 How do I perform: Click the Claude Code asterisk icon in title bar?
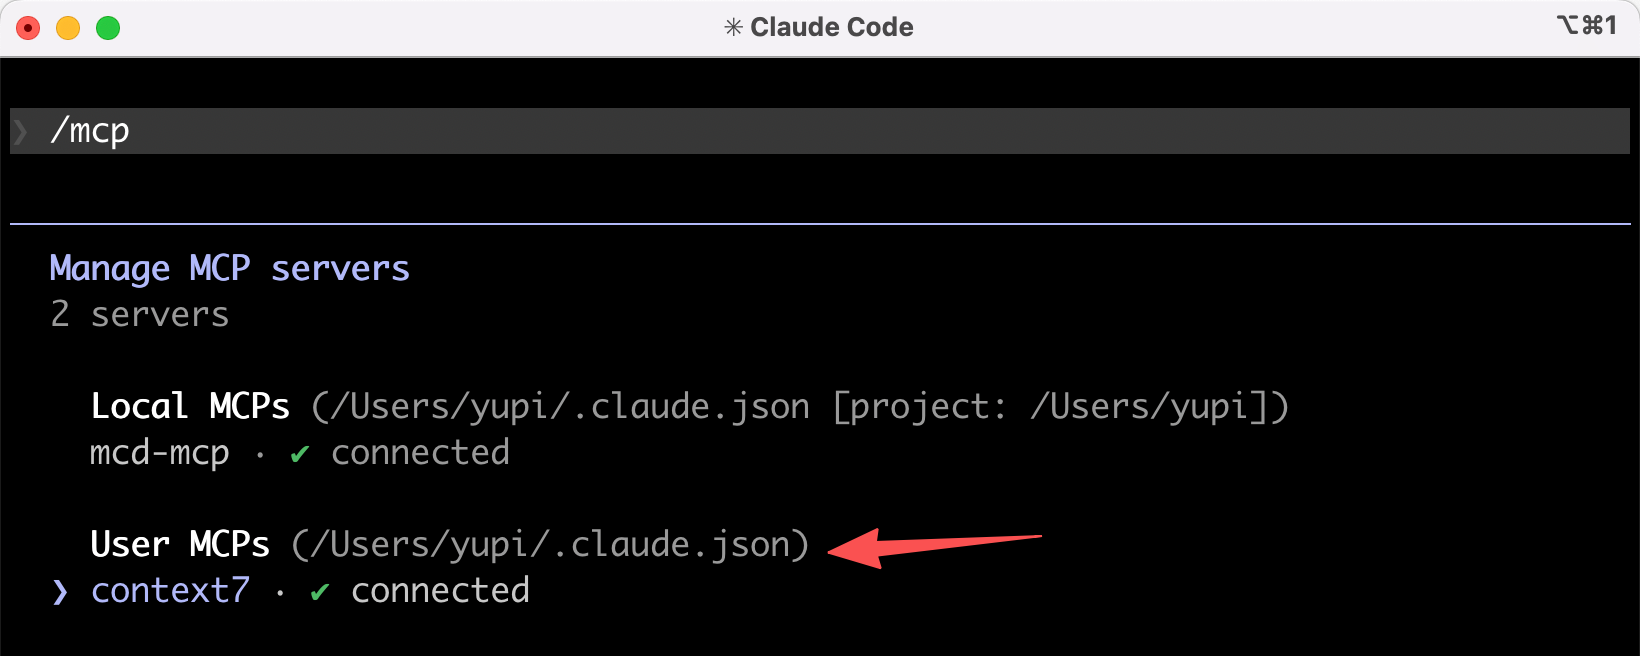point(733,27)
